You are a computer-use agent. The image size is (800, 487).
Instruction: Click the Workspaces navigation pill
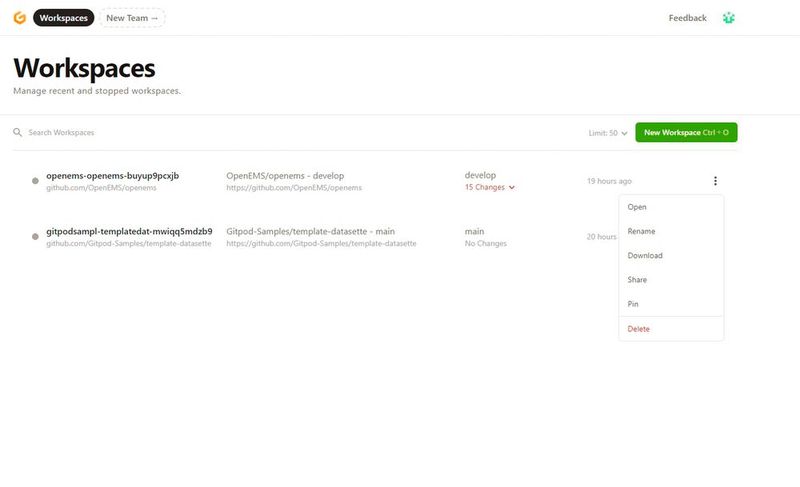click(x=64, y=18)
